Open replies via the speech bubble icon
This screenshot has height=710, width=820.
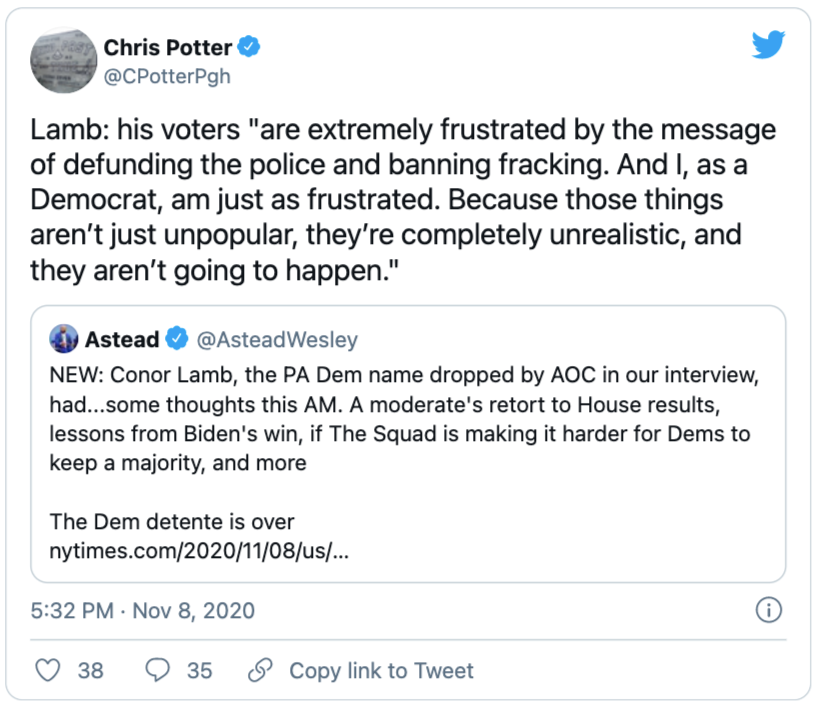(157, 669)
